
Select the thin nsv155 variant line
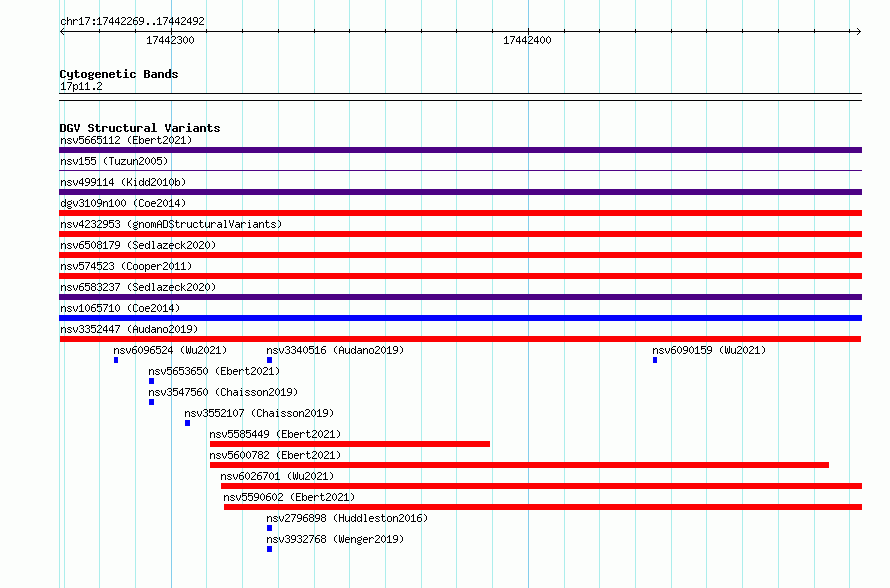click(x=460, y=170)
